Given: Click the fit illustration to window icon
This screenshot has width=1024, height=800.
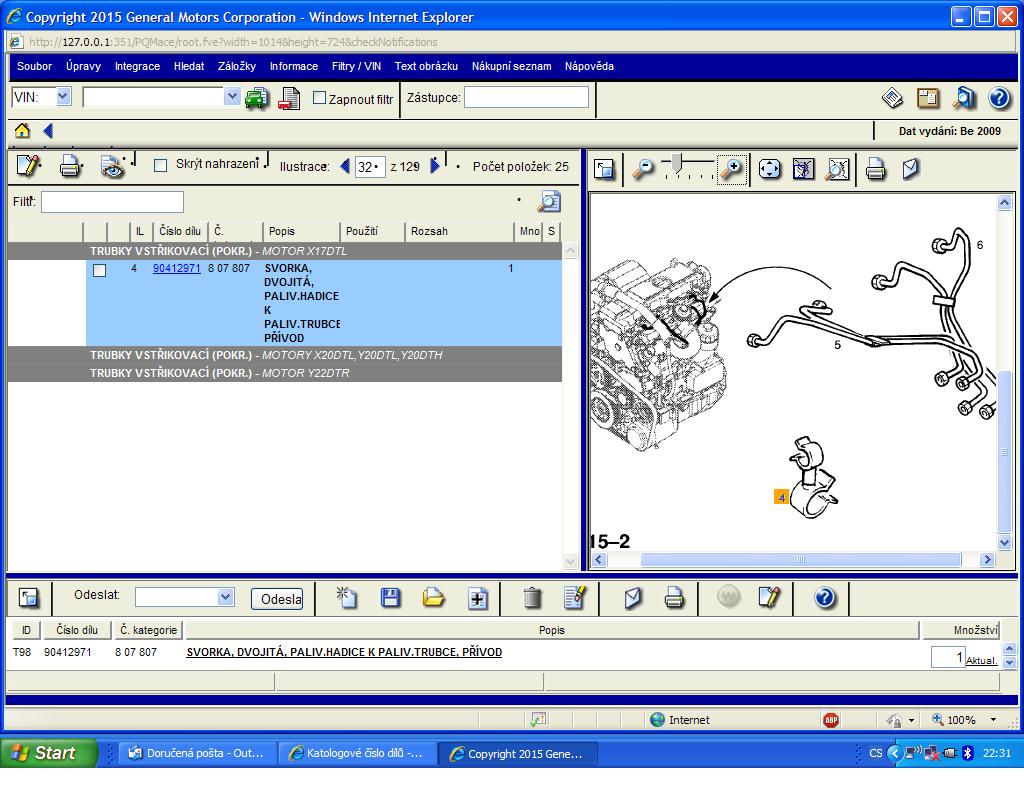Looking at the screenshot, I should coord(769,169).
